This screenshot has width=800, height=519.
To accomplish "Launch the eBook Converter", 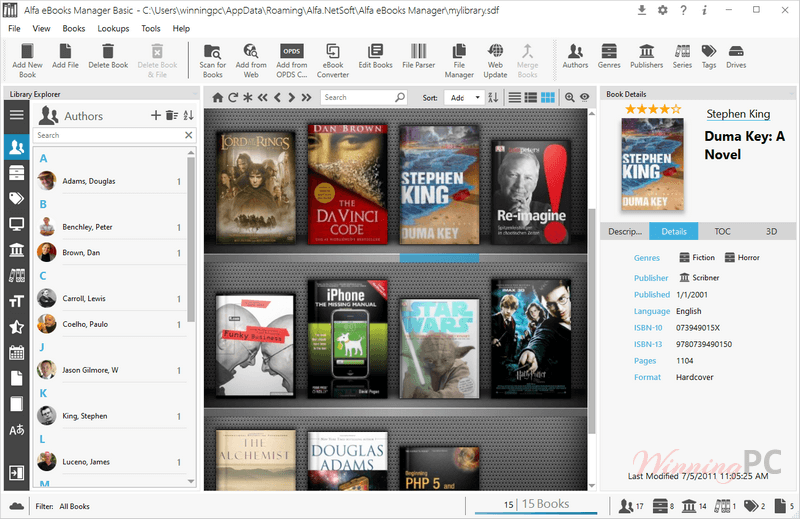I will point(333,60).
